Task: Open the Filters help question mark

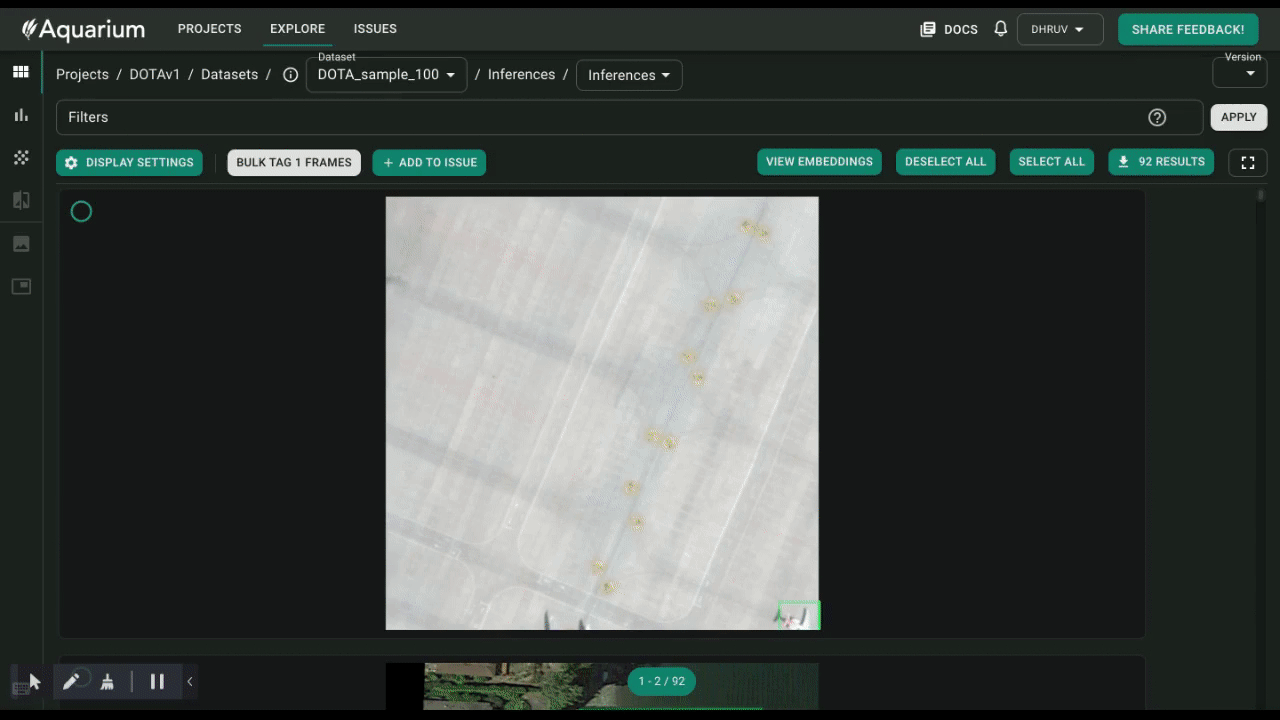Action: (x=1157, y=117)
